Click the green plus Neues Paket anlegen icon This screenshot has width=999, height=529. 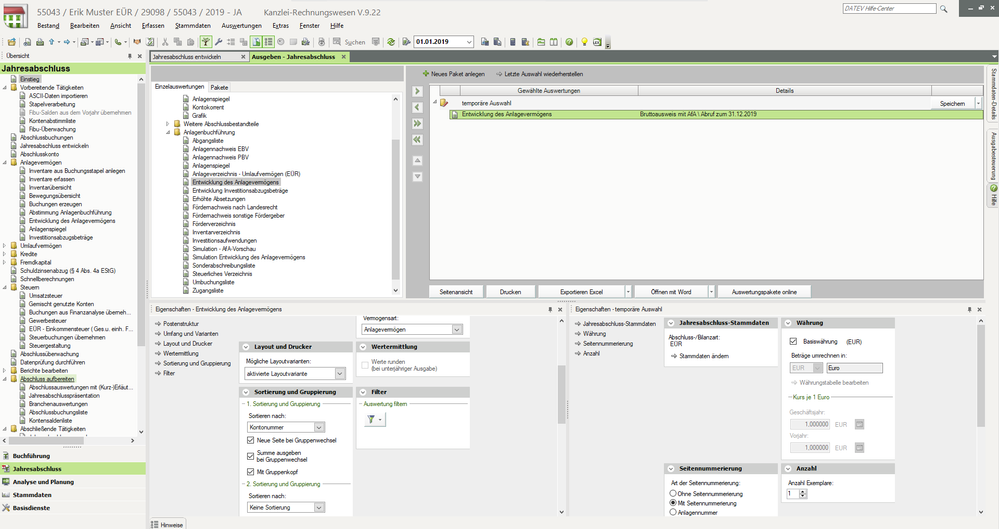[x=425, y=74]
